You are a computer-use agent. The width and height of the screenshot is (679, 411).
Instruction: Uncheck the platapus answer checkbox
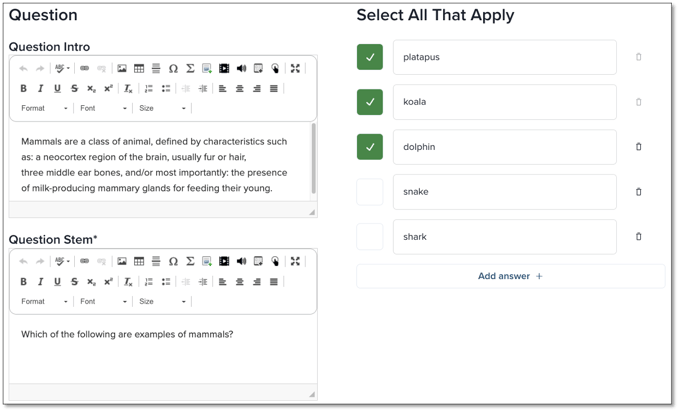point(370,57)
